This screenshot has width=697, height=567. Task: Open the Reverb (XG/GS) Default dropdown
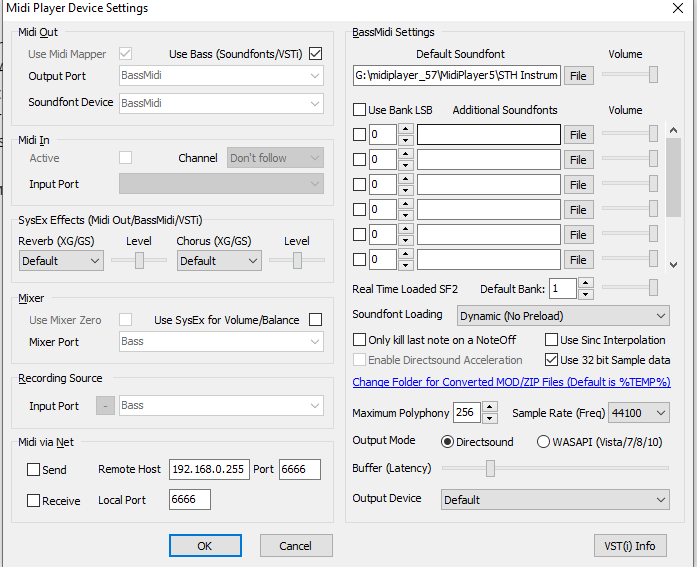point(61,260)
